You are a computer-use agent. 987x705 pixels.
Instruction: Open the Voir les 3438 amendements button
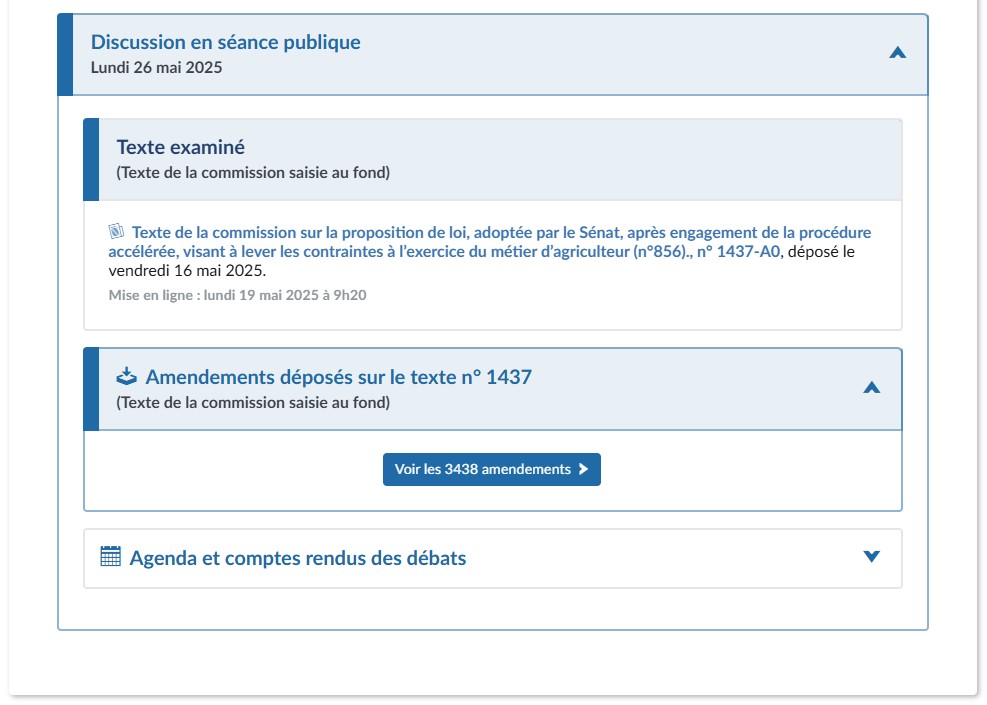(492, 469)
